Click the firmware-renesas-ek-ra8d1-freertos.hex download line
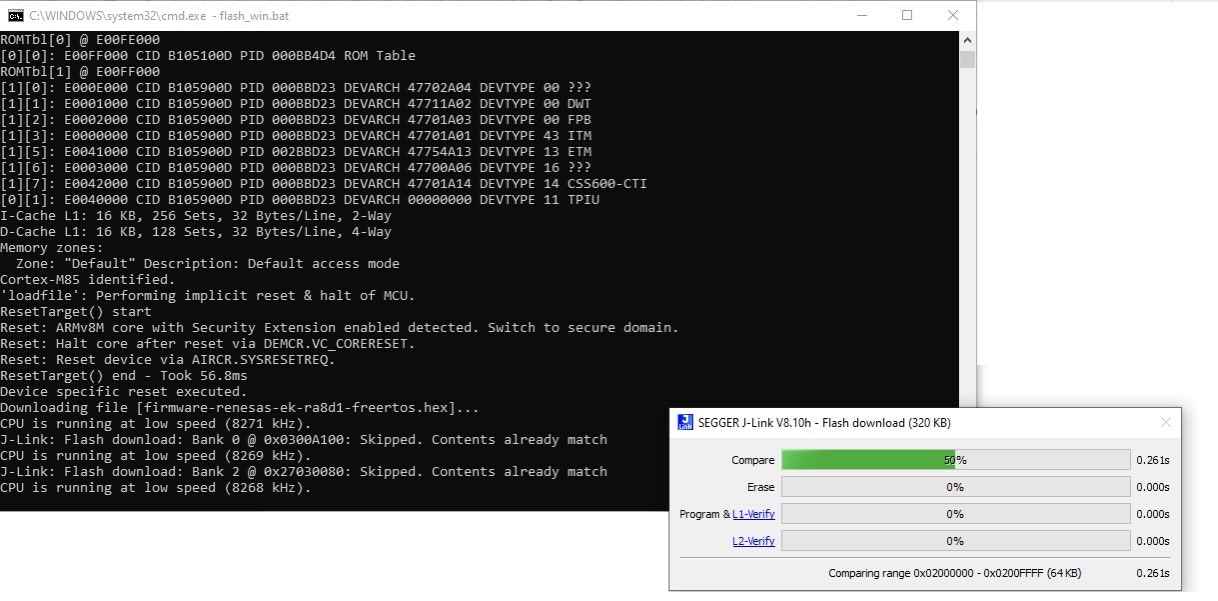Screen dimensions: 1218x601 (240, 407)
